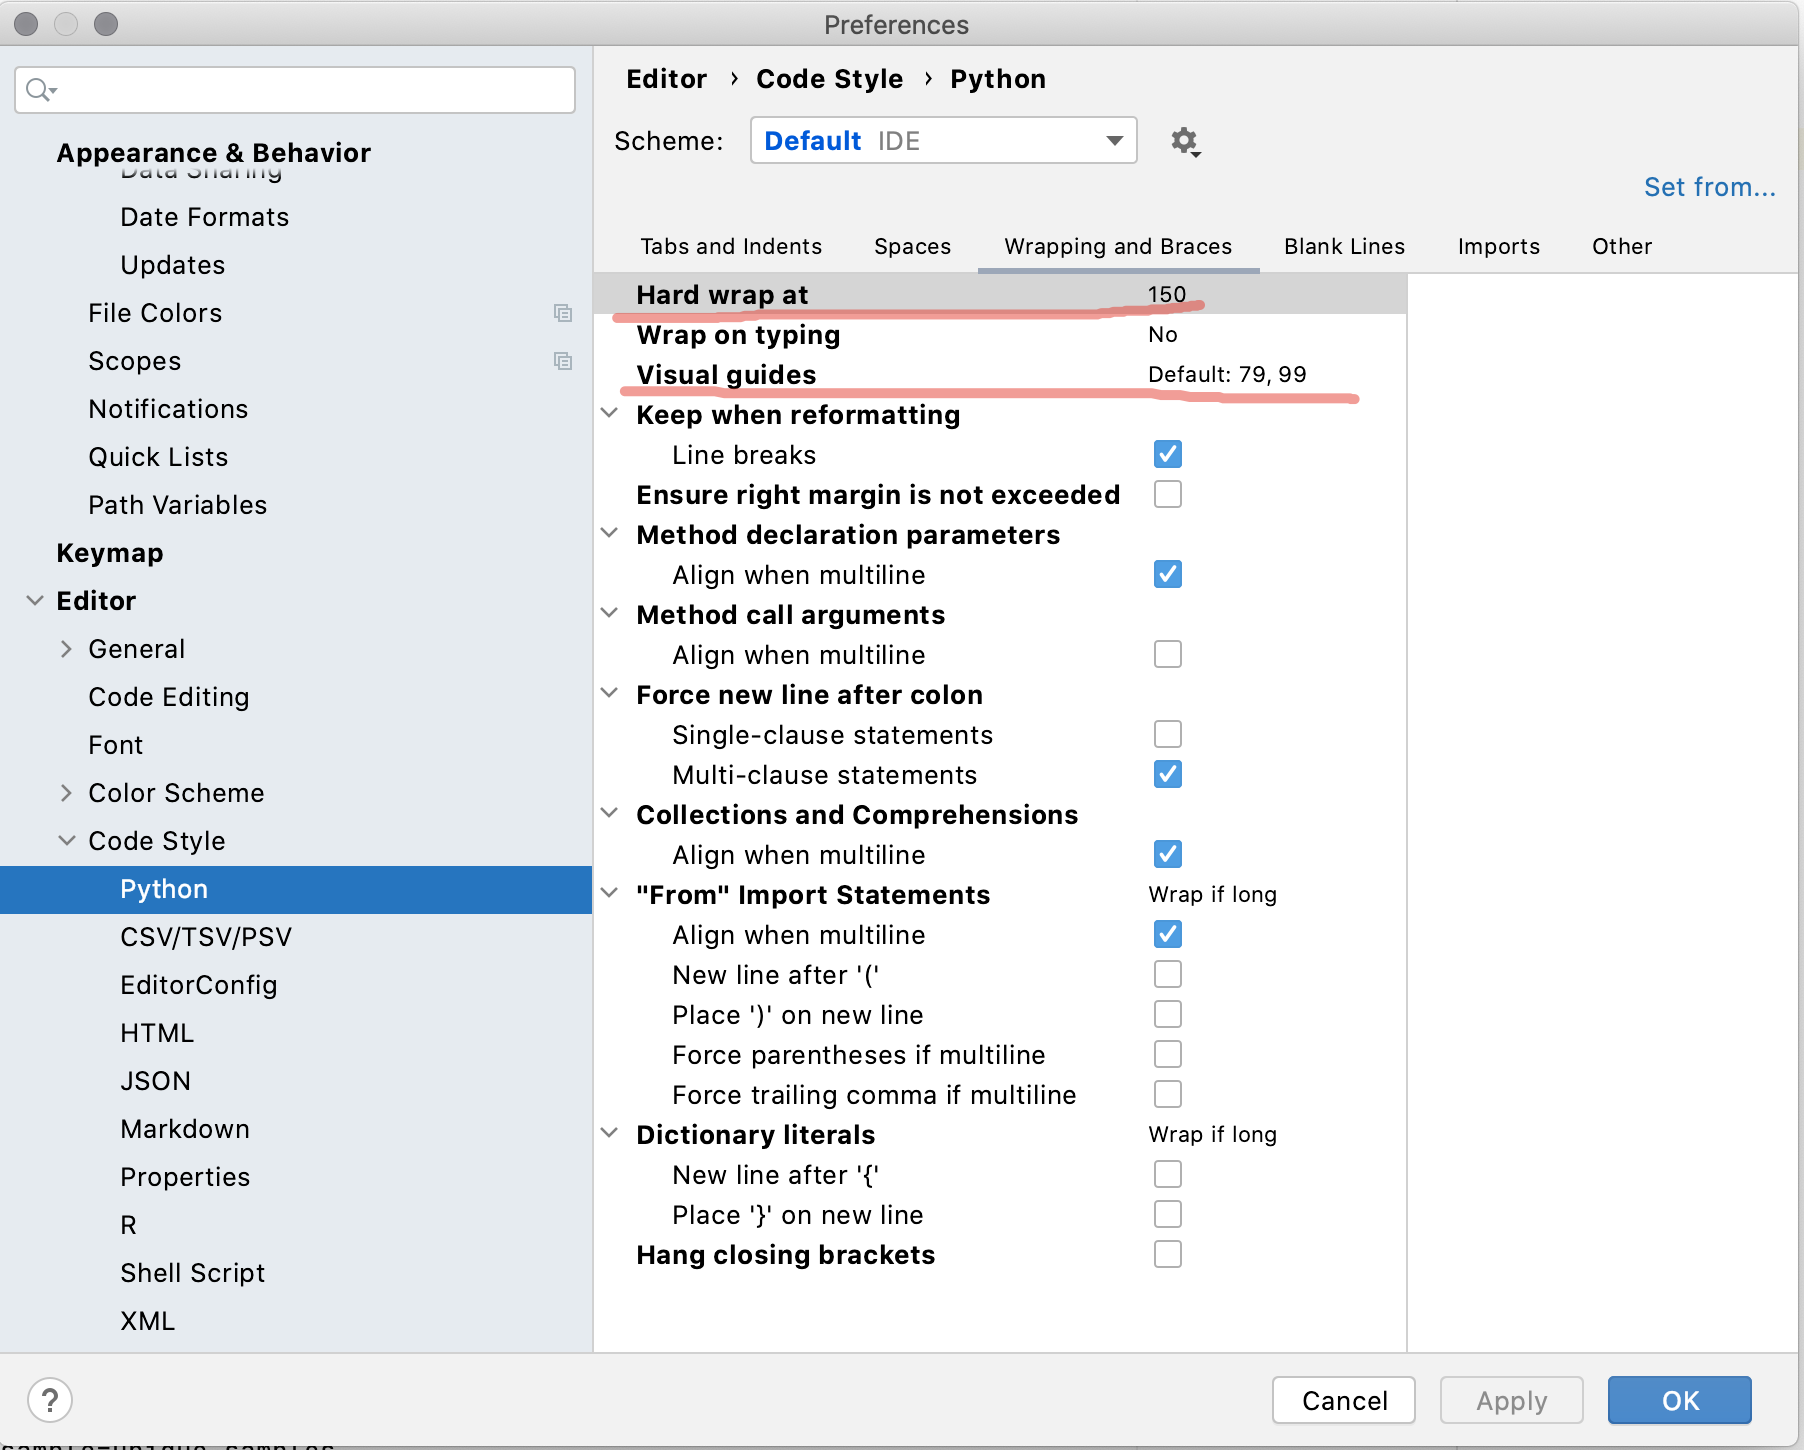
Task: Collapse the Dictionary literals section
Action: 611,1132
